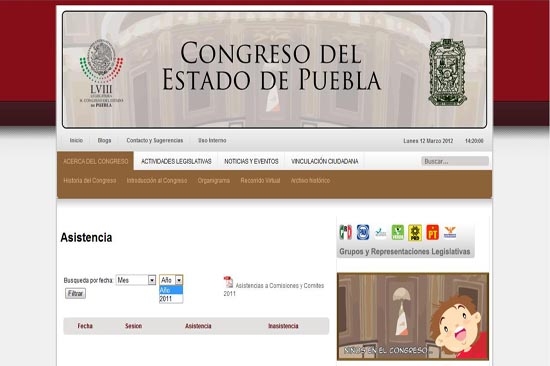
Task: Click the Lunes 12 Marzo 2012 date text
Action: 428,141
